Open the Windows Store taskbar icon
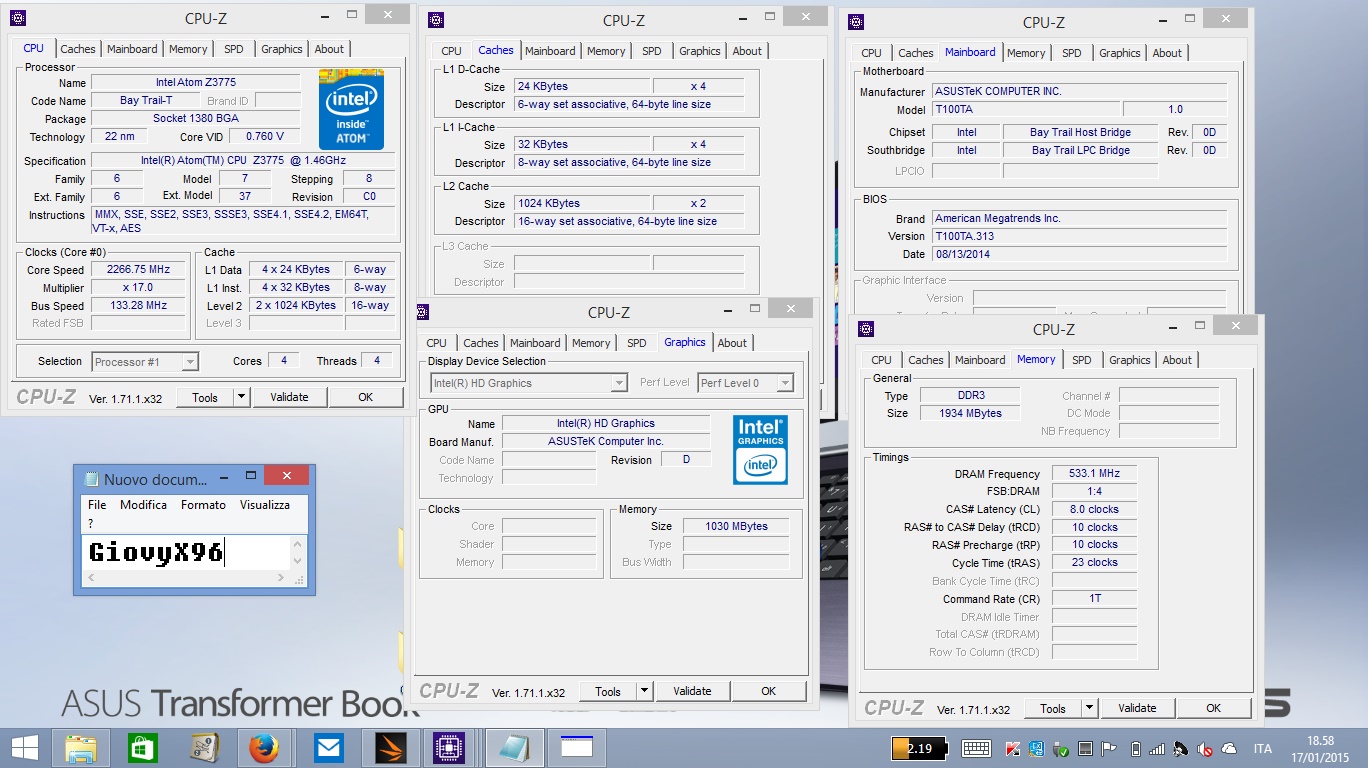 [143, 748]
